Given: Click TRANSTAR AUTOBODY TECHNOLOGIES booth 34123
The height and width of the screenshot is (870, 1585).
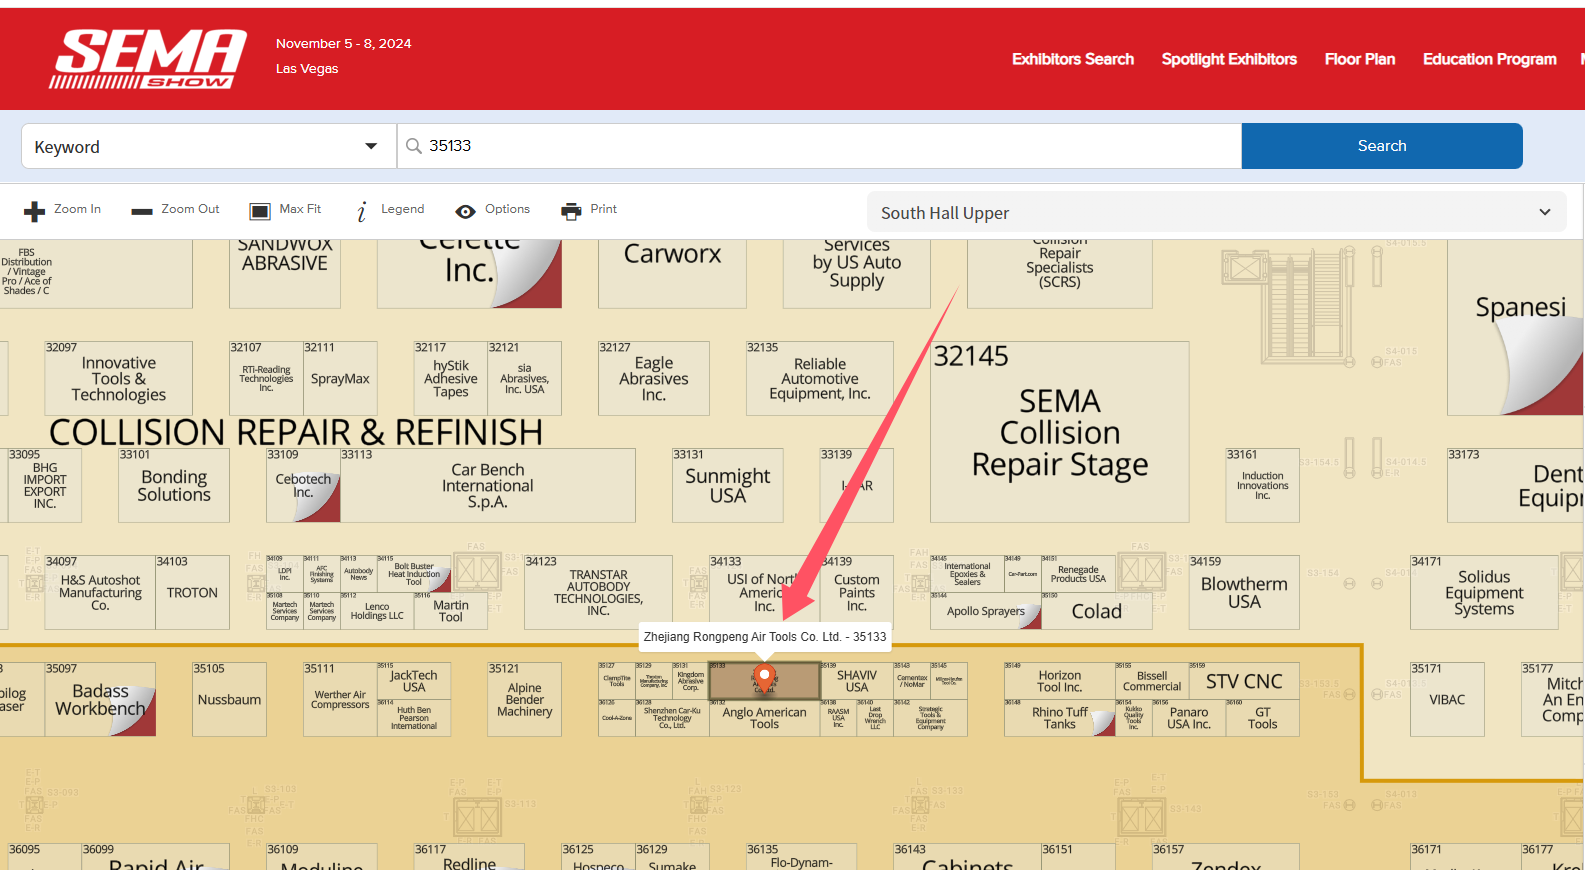Looking at the screenshot, I should (x=598, y=592).
